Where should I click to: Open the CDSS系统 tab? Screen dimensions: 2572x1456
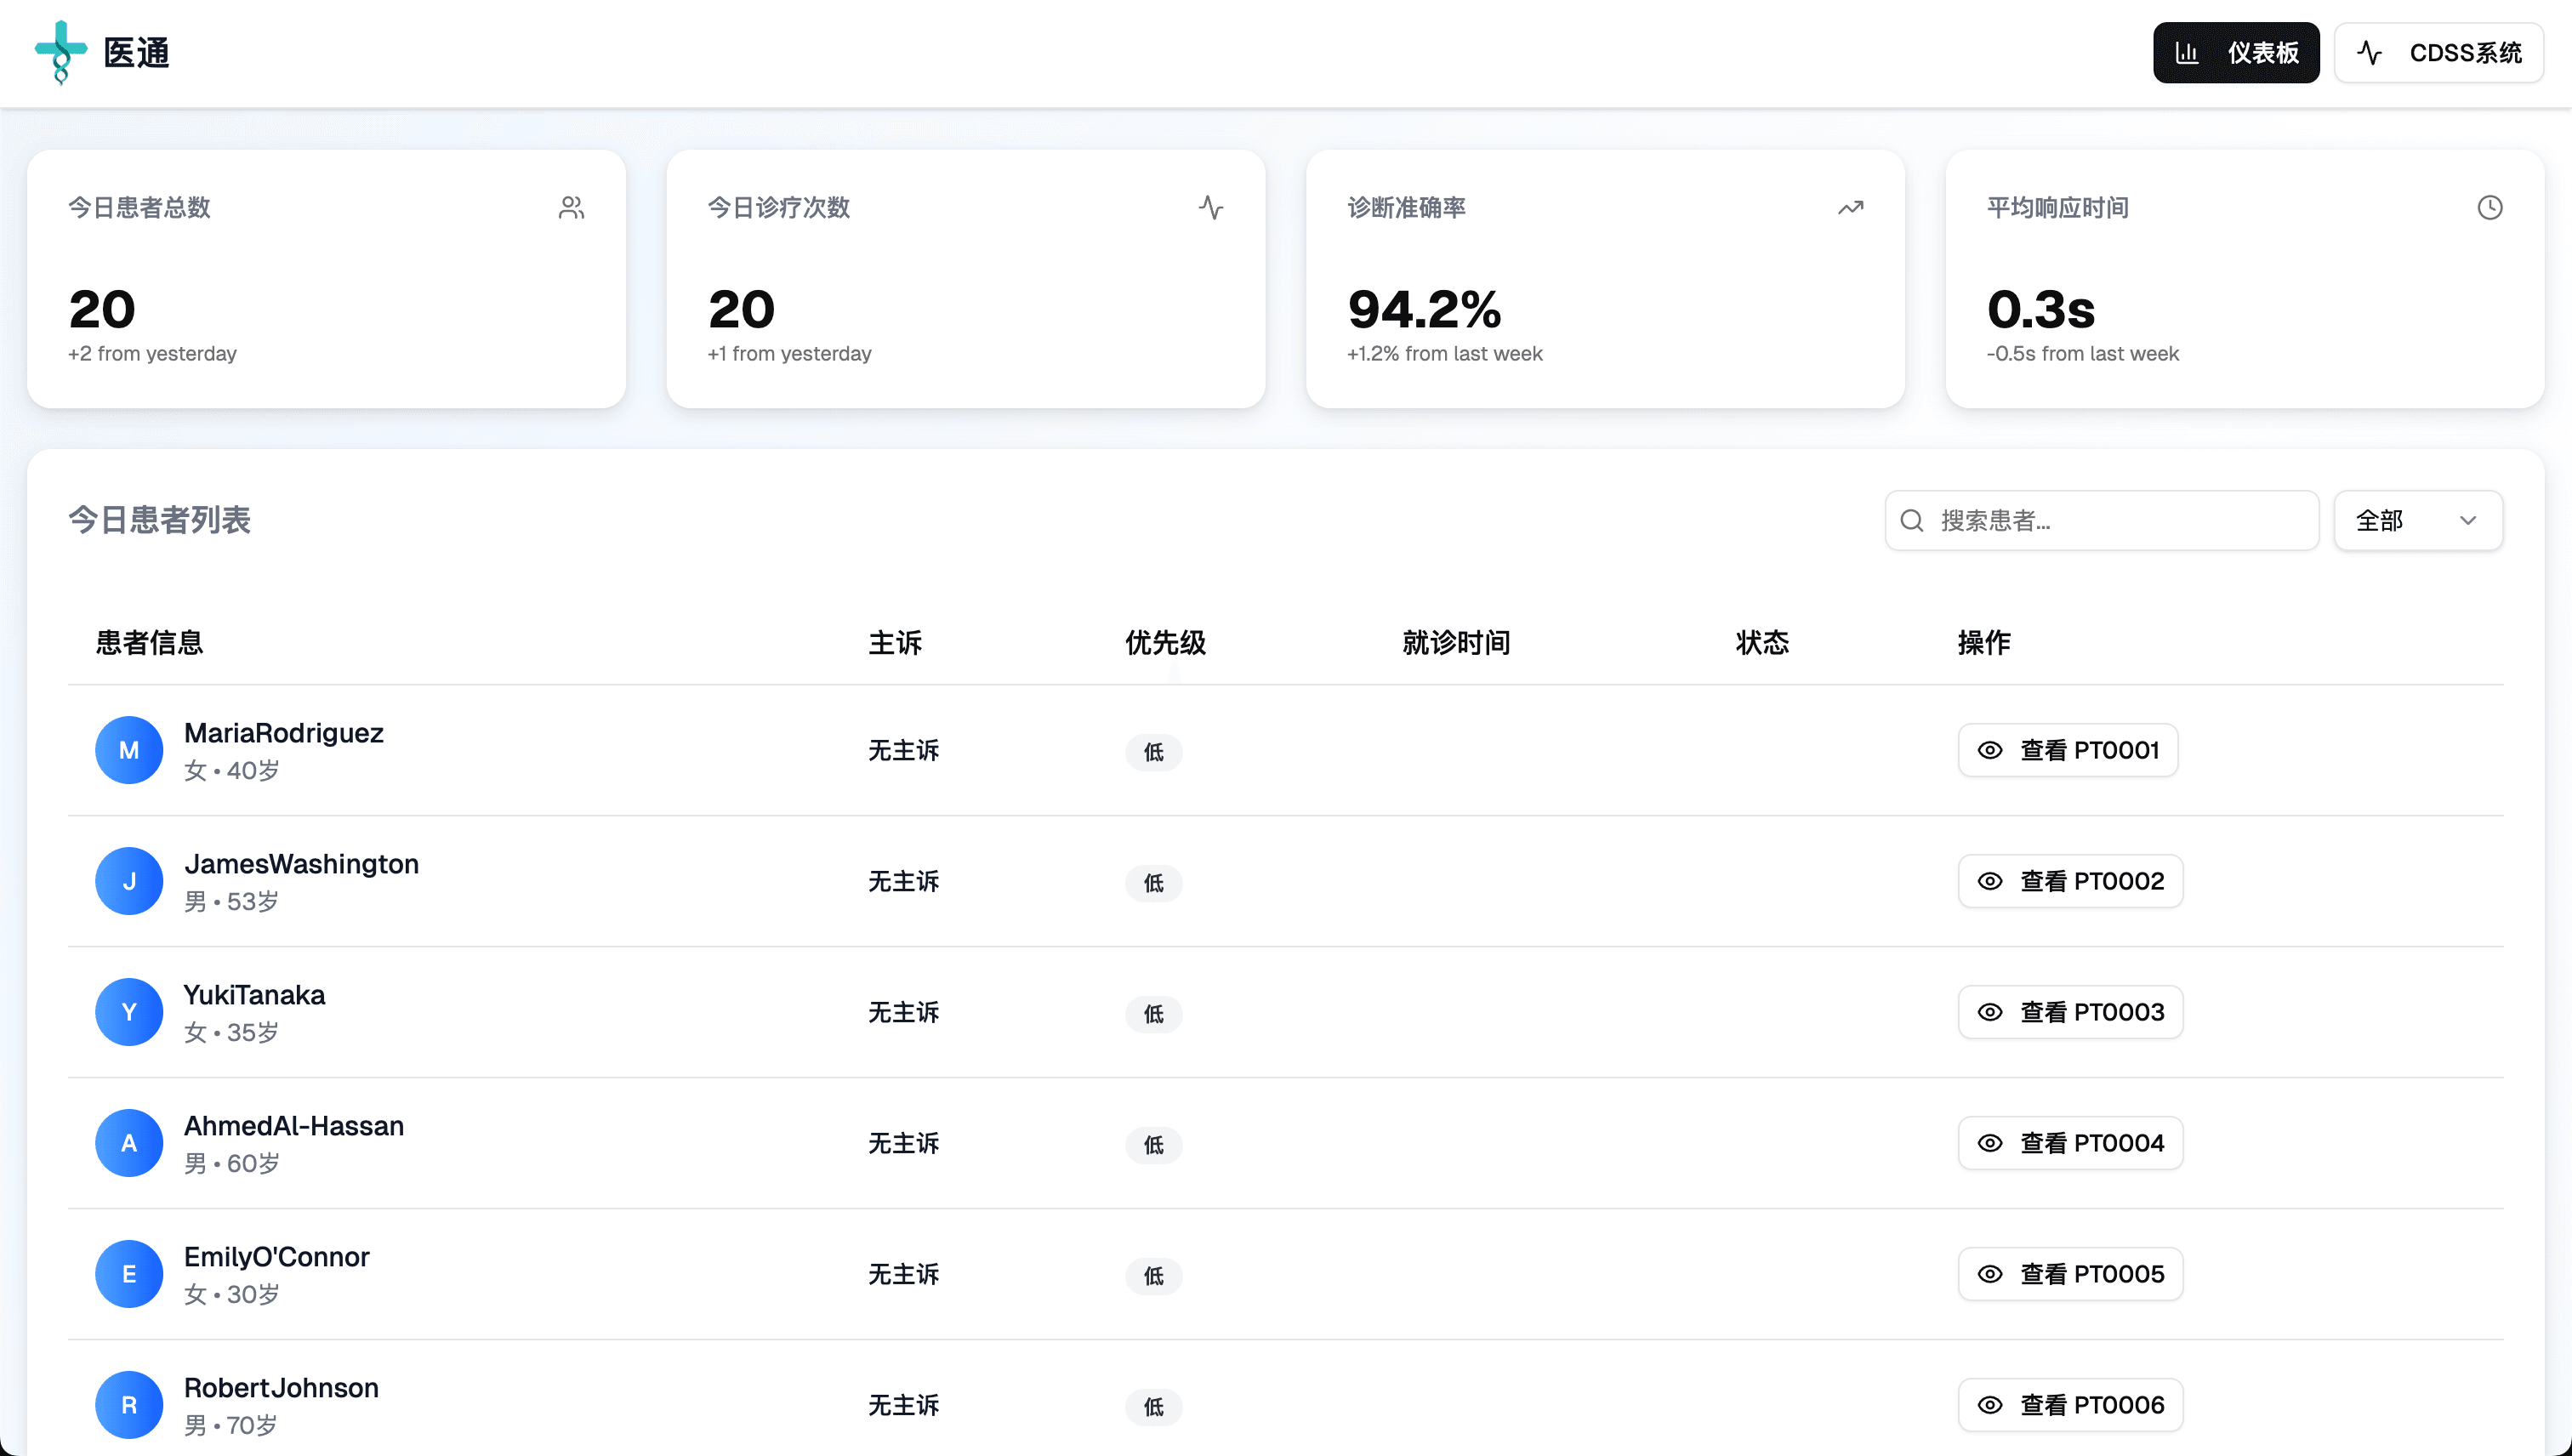pyautogui.click(x=2439, y=52)
